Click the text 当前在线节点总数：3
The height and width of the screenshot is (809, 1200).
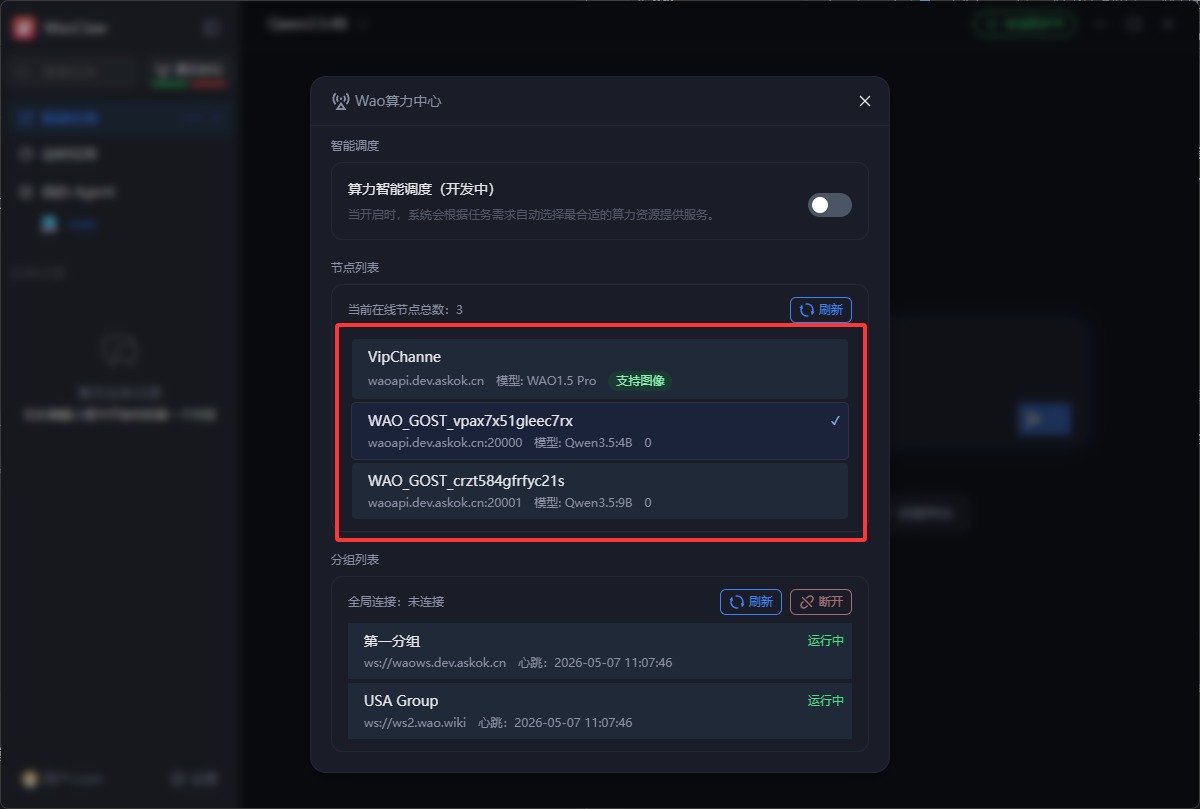405,310
